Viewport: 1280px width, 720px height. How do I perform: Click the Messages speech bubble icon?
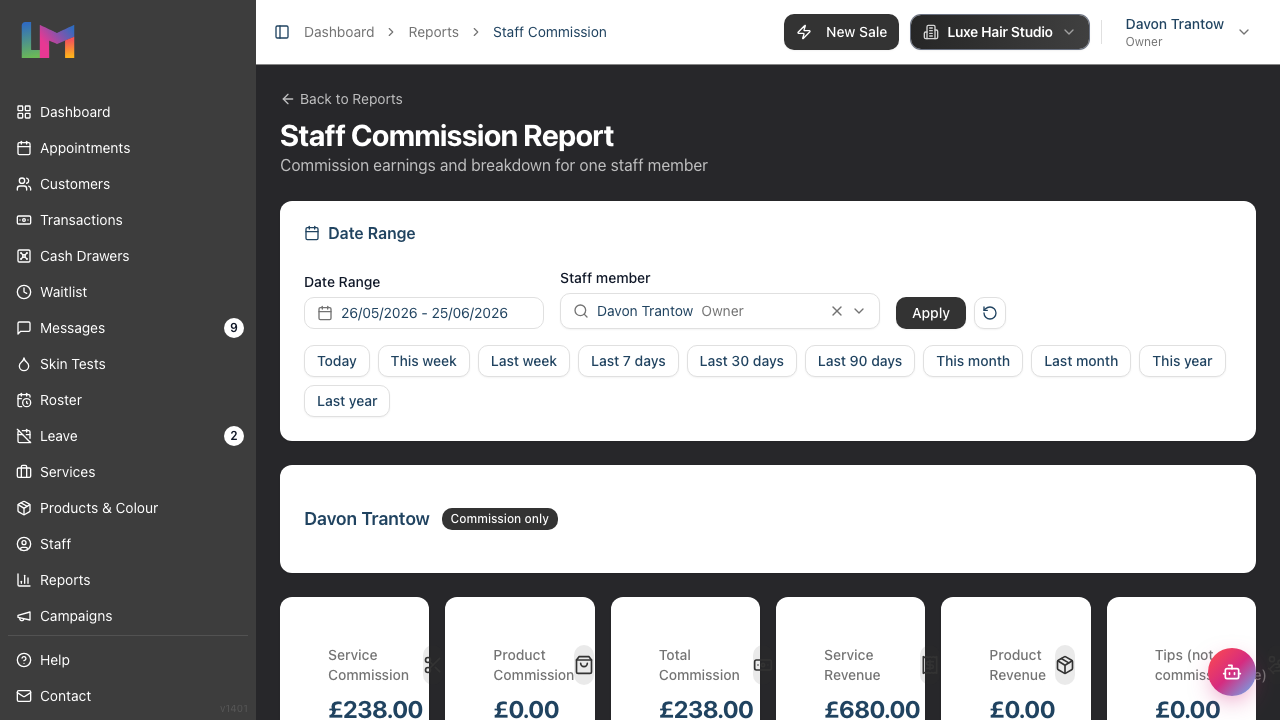pyautogui.click(x=24, y=328)
